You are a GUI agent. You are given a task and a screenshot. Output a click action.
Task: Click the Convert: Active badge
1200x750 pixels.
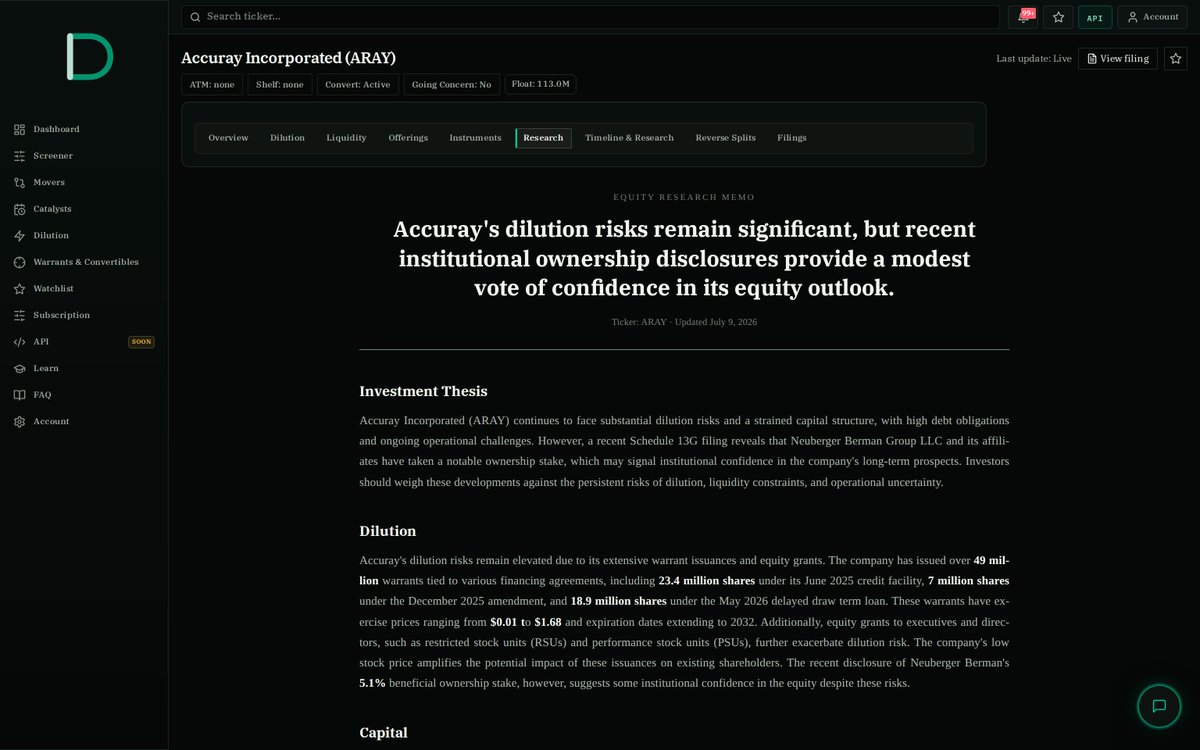[x=358, y=85]
